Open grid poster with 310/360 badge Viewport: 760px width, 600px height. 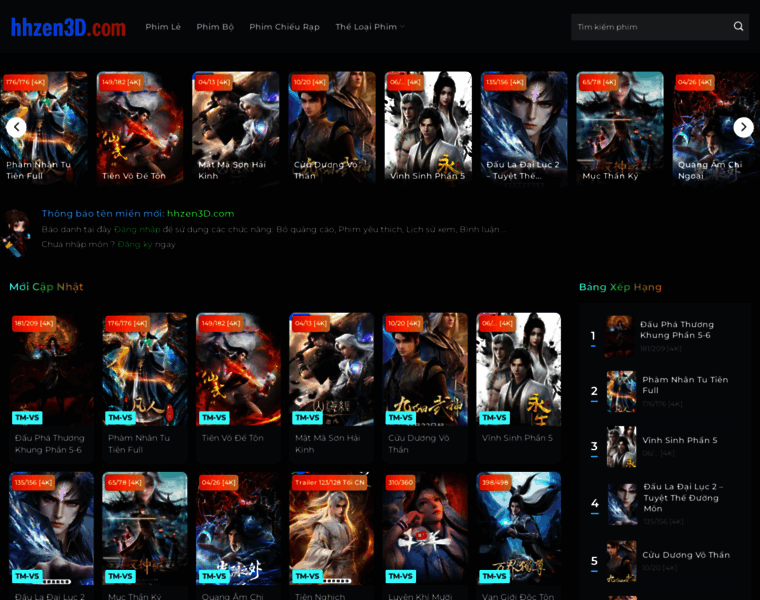click(x=425, y=528)
